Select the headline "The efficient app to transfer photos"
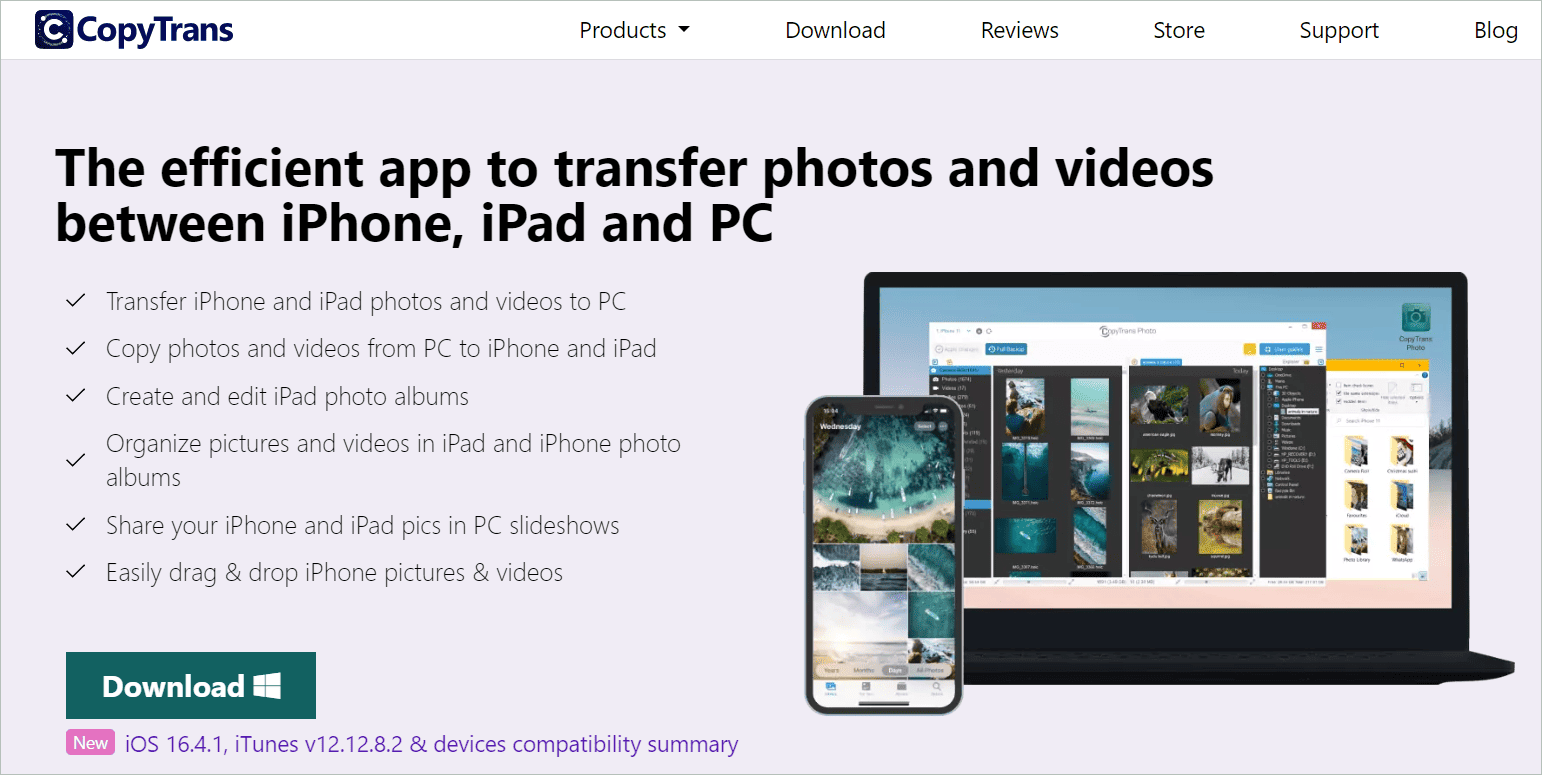The image size is (1542, 775). click(634, 196)
